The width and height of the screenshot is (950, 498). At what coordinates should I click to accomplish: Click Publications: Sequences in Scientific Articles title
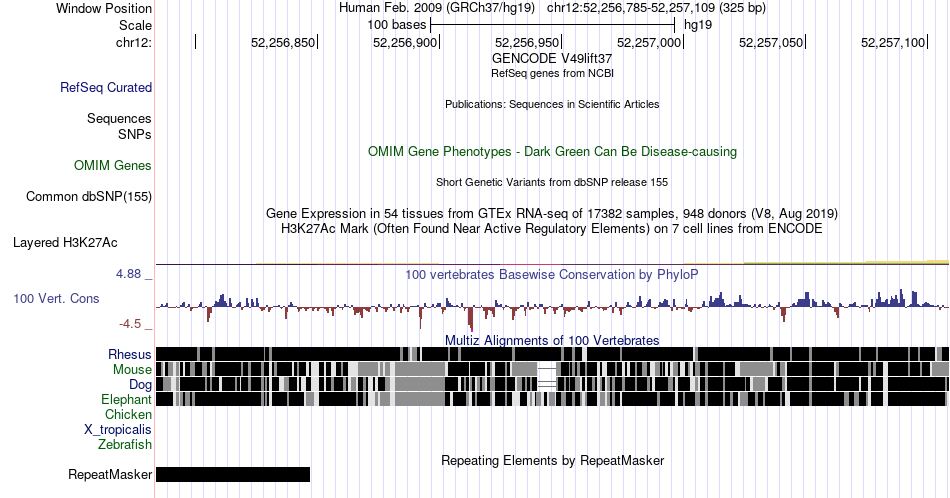tap(552, 104)
